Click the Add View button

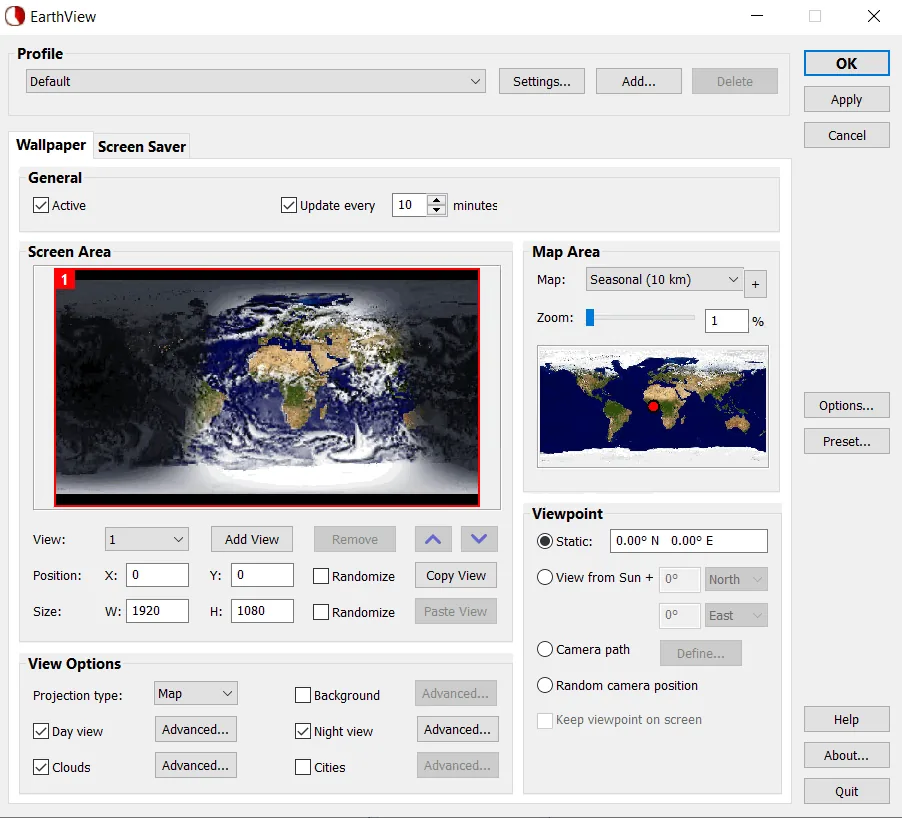coord(252,539)
